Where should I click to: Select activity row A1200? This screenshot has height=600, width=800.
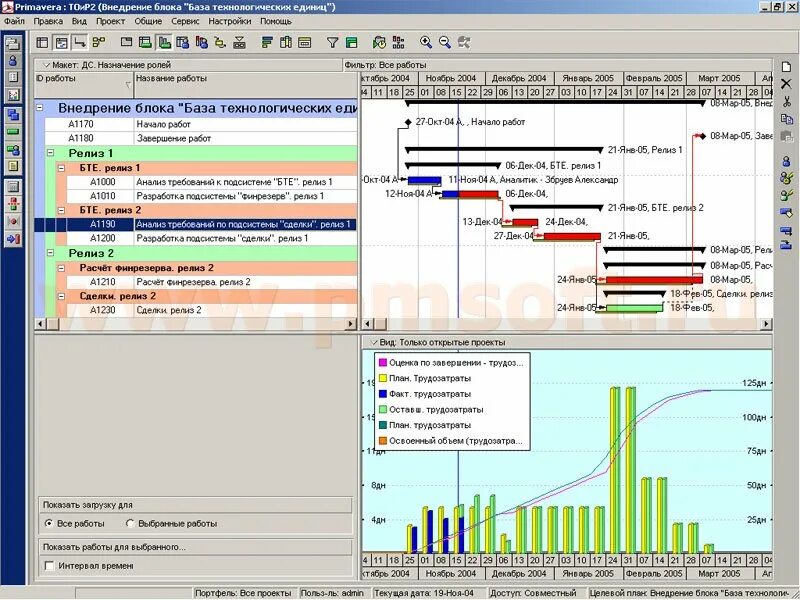tap(211, 238)
